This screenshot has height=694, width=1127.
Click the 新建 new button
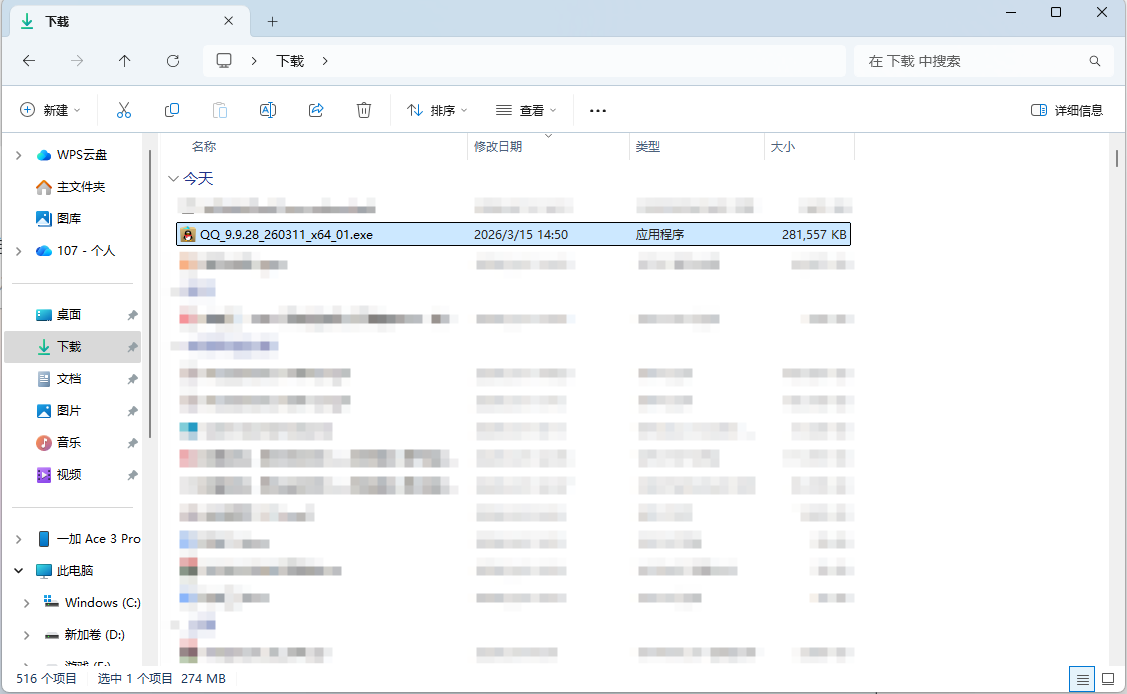(x=50, y=110)
